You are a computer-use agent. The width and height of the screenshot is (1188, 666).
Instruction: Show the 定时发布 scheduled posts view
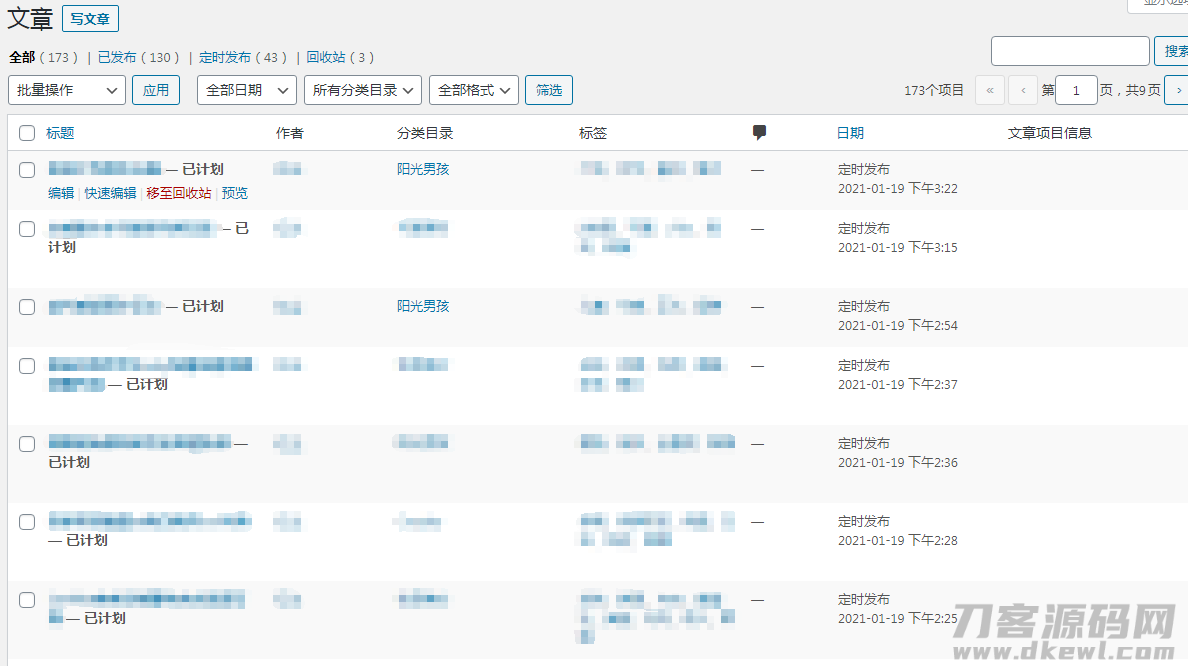(x=225, y=58)
